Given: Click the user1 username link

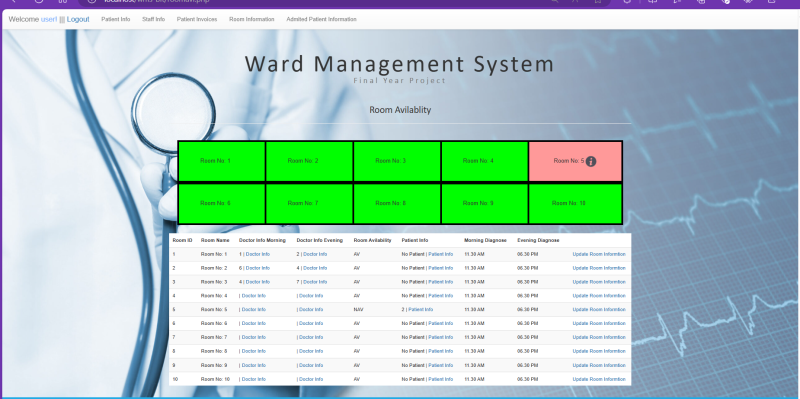Looking at the screenshot, I should click(x=49, y=19).
